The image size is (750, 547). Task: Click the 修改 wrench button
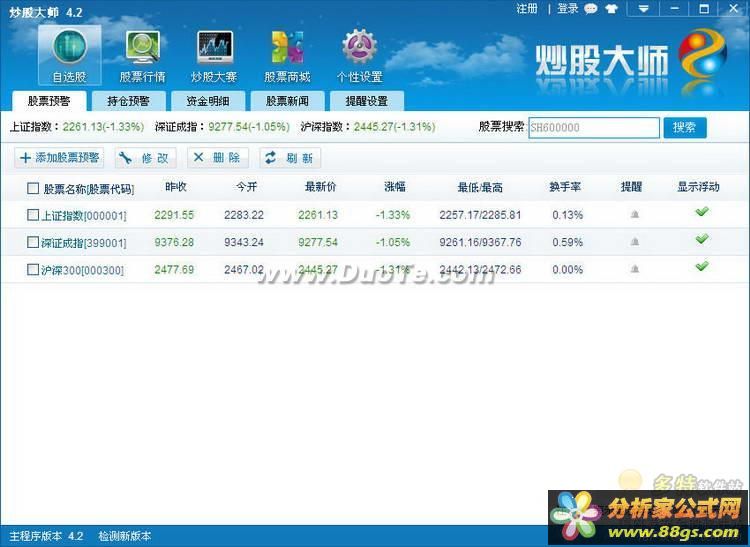(145, 158)
